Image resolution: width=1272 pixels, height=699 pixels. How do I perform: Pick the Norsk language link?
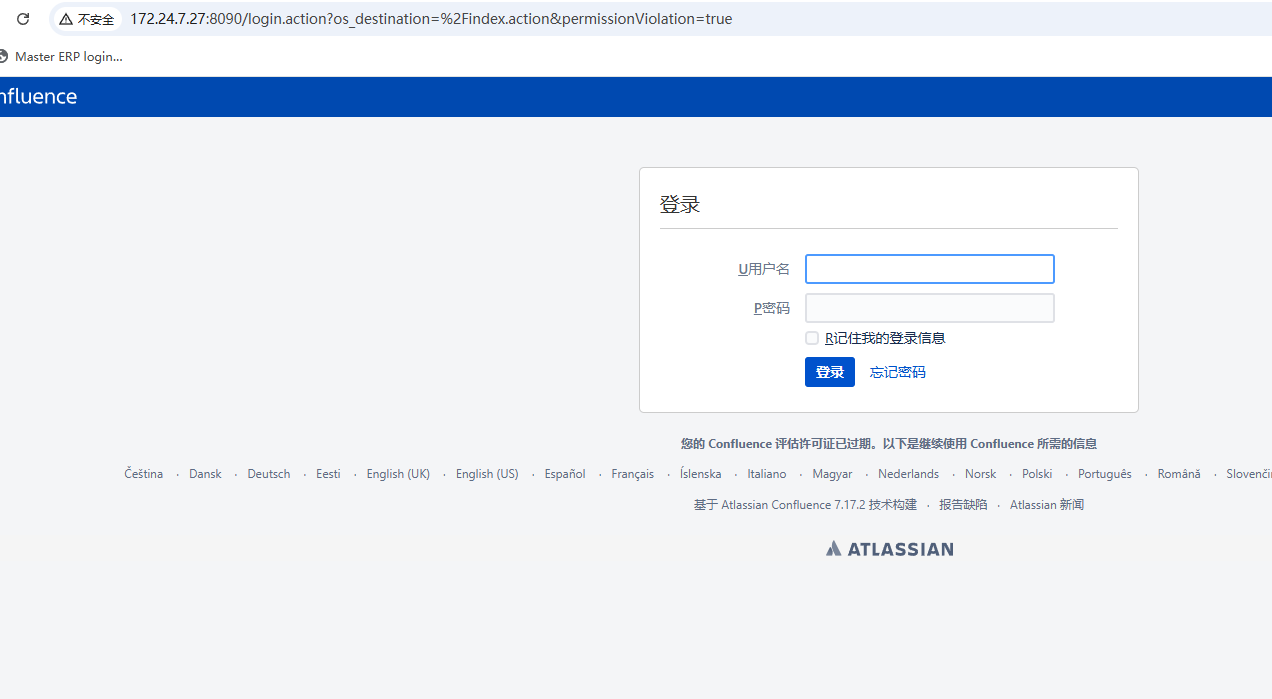981,474
